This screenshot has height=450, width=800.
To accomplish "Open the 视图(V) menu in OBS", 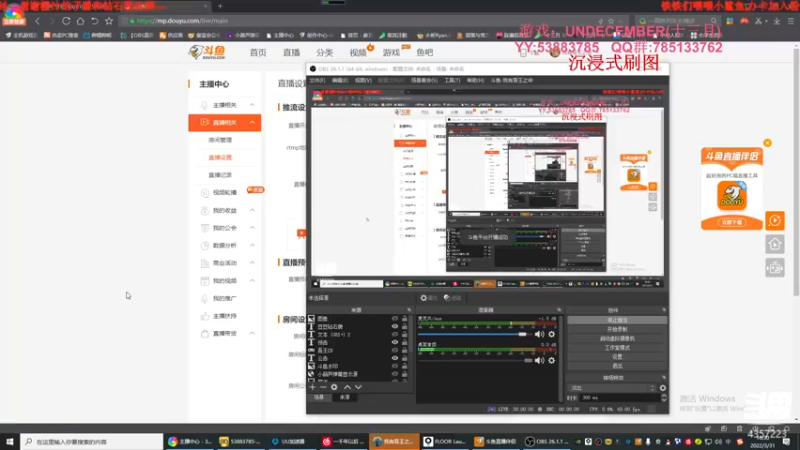I will click(363, 81).
